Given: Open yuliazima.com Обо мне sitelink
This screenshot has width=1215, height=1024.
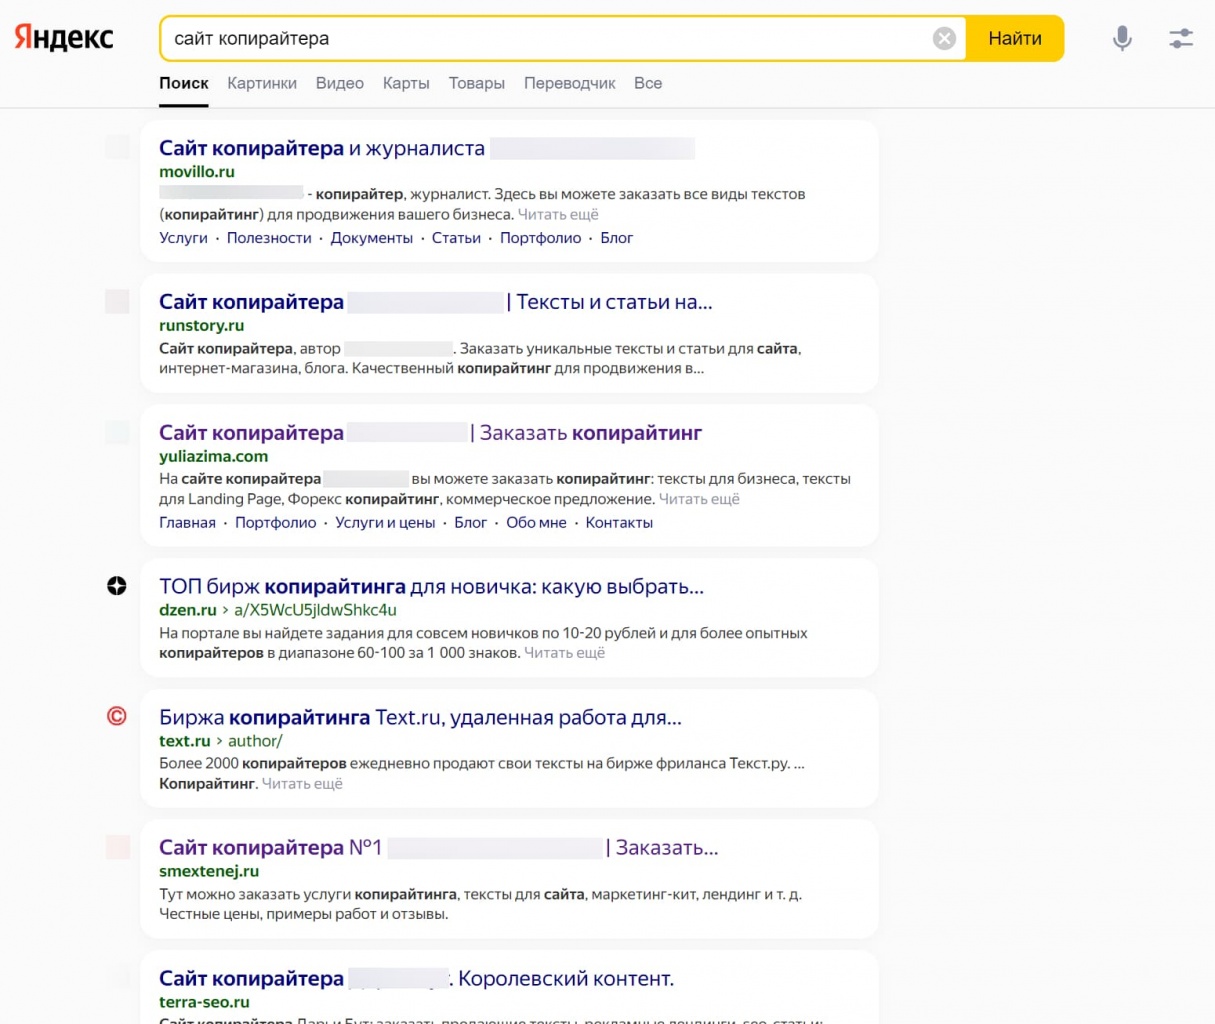Looking at the screenshot, I should point(536,523).
